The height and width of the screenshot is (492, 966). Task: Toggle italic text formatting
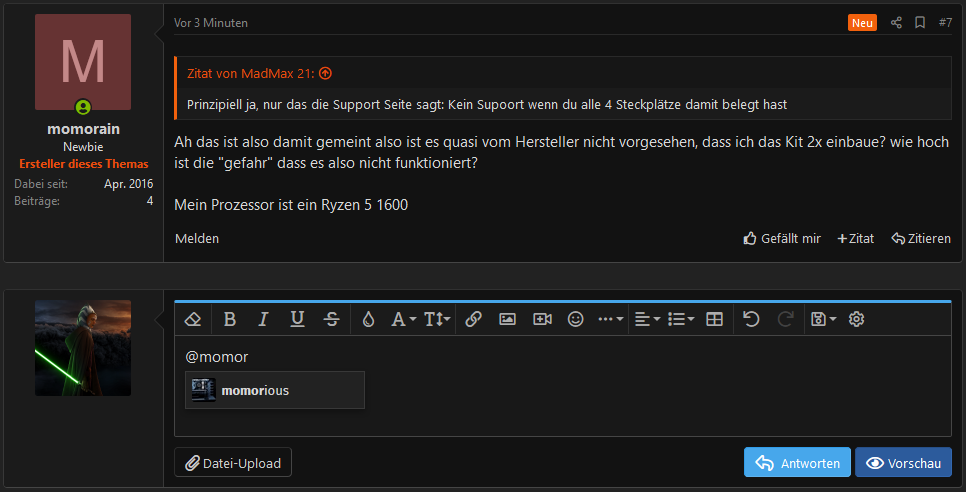point(264,319)
